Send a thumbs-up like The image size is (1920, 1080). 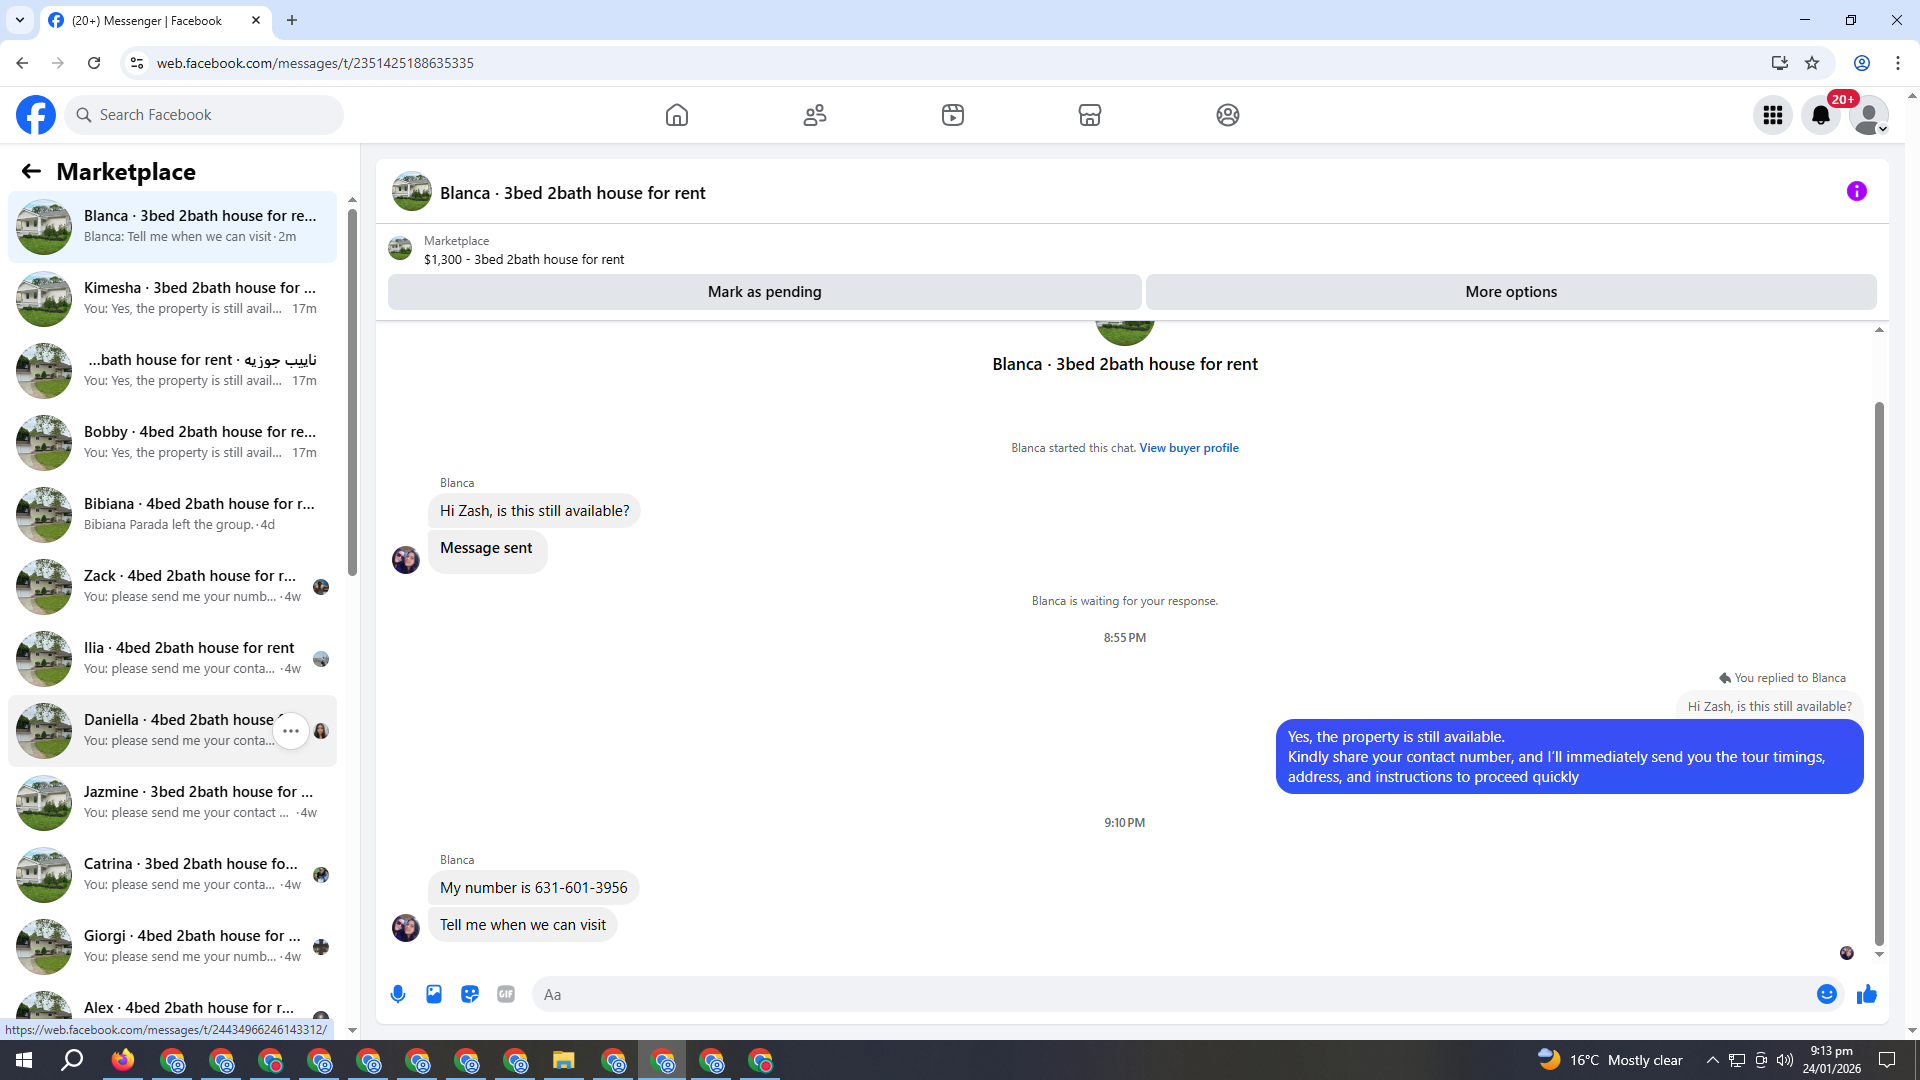(x=1866, y=994)
